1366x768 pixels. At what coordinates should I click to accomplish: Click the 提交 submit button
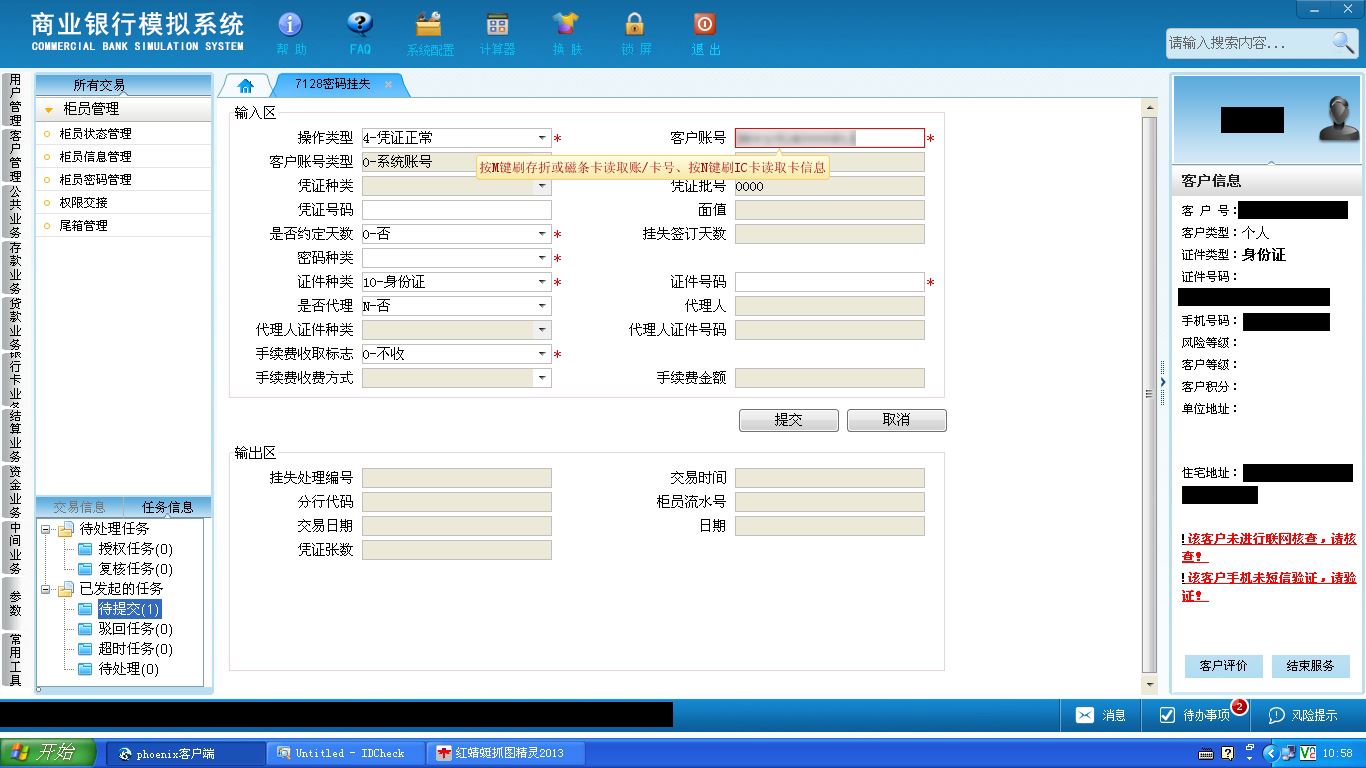tap(788, 420)
